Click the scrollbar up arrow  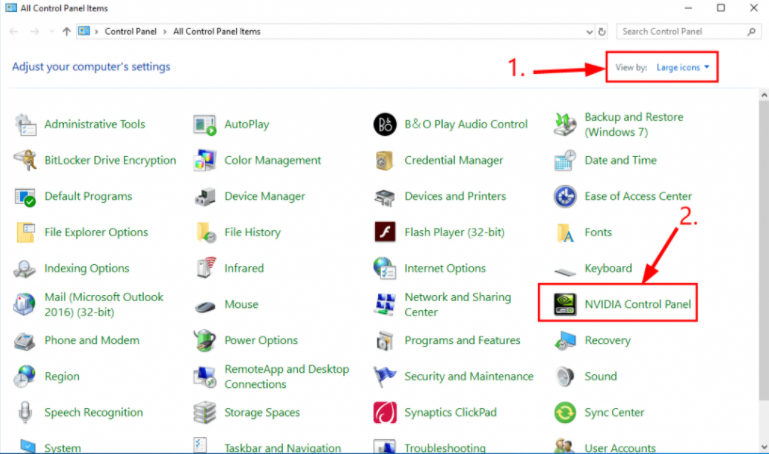click(x=764, y=96)
